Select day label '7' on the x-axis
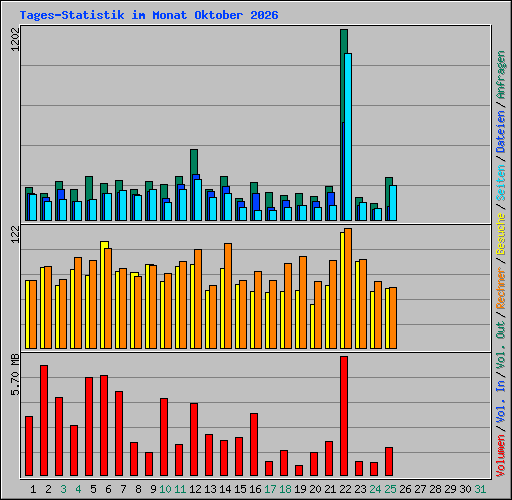This screenshot has height=500, width=512. click(x=123, y=489)
